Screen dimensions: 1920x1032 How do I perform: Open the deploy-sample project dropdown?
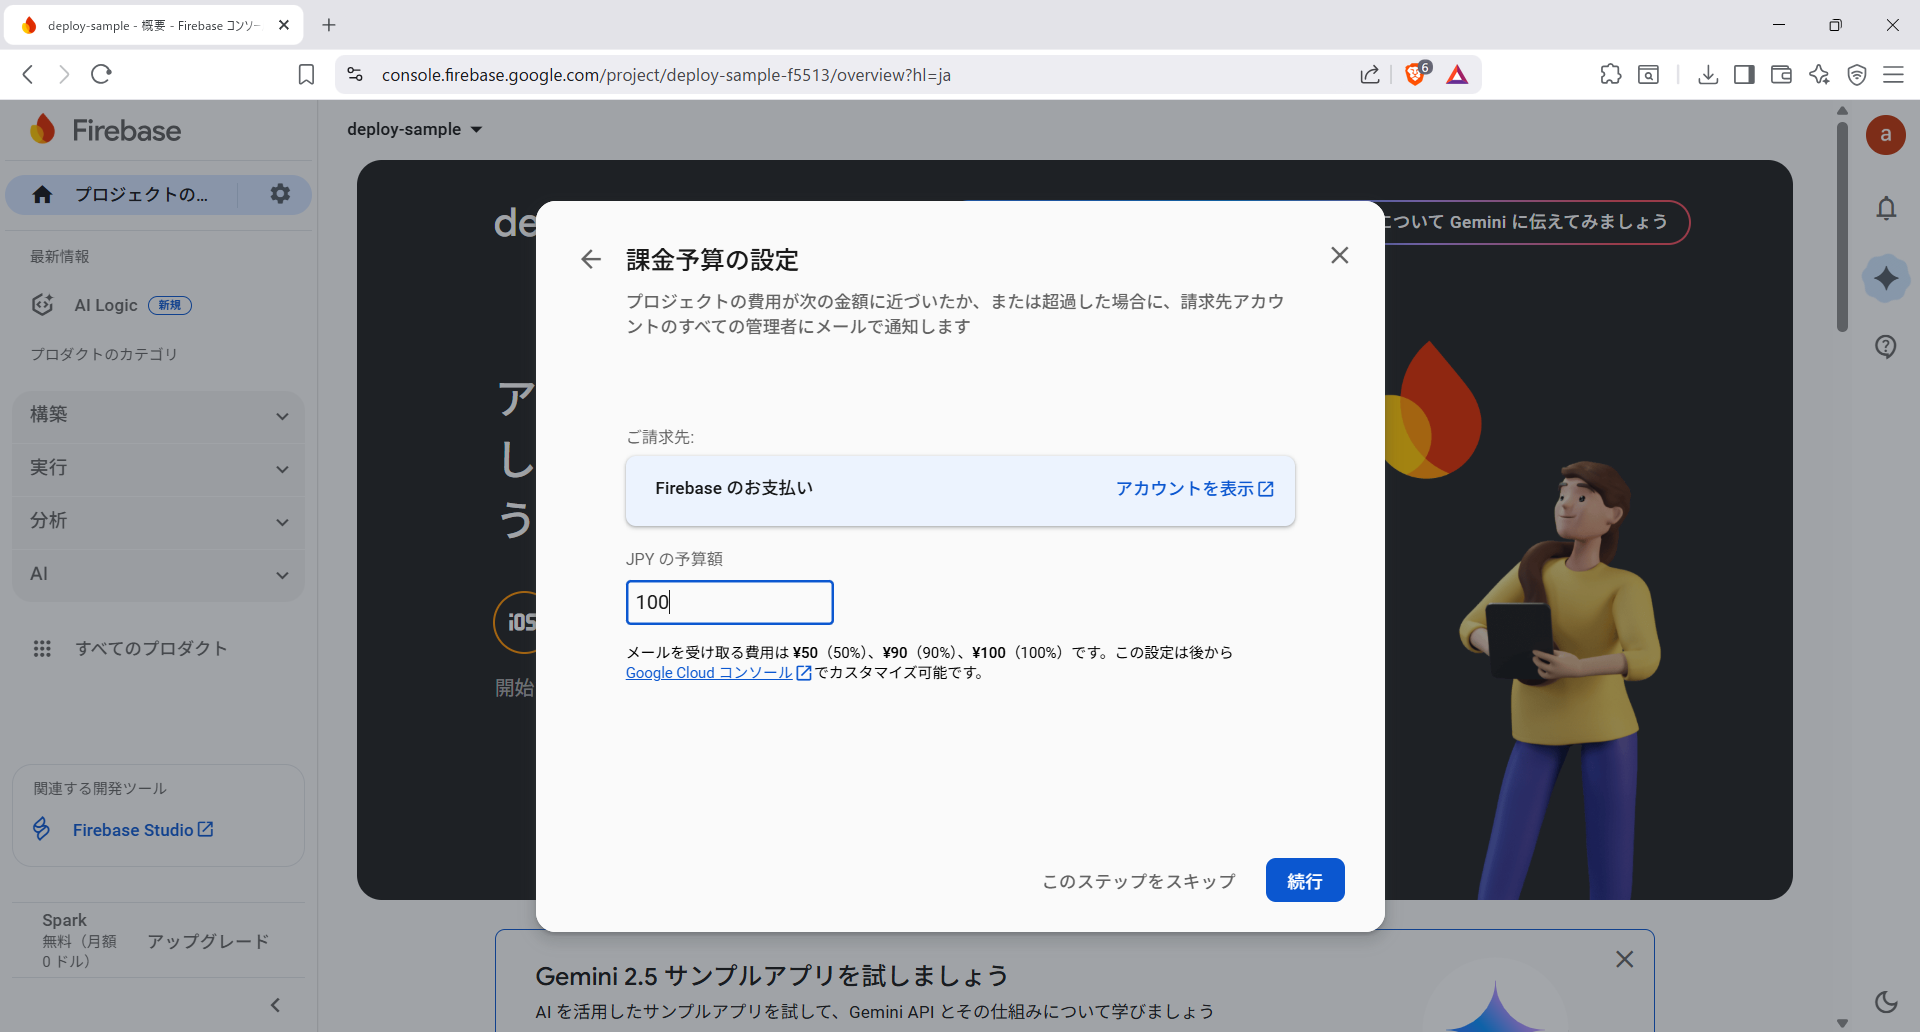(x=415, y=129)
